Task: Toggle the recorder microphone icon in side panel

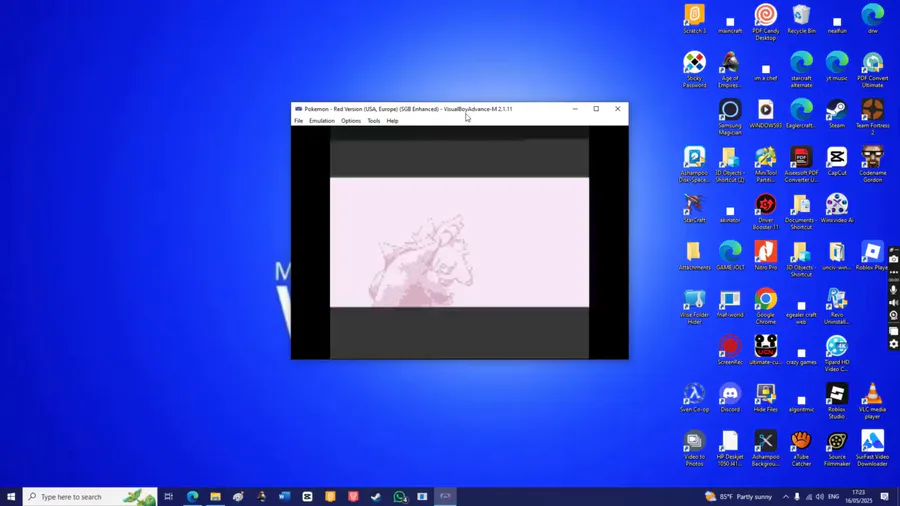Action: click(x=894, y=290)
